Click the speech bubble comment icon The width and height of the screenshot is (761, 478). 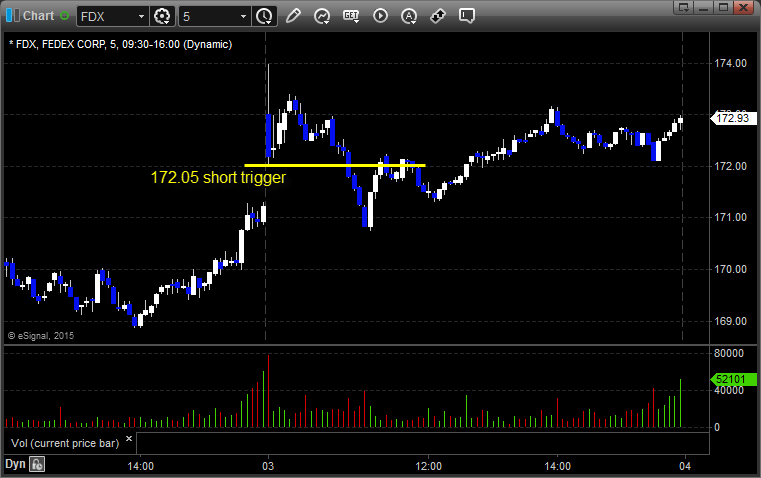pyautogui.click(x=467, y=16)
